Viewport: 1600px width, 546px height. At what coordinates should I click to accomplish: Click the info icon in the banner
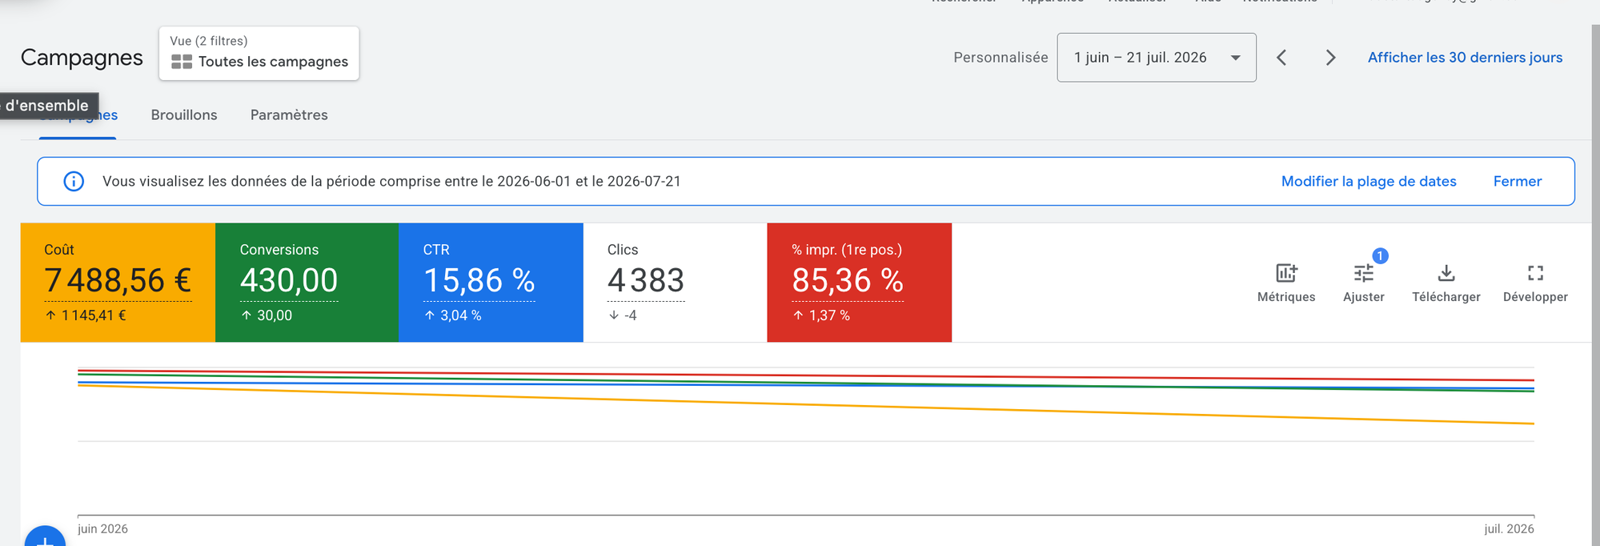[x=74, y=181]
